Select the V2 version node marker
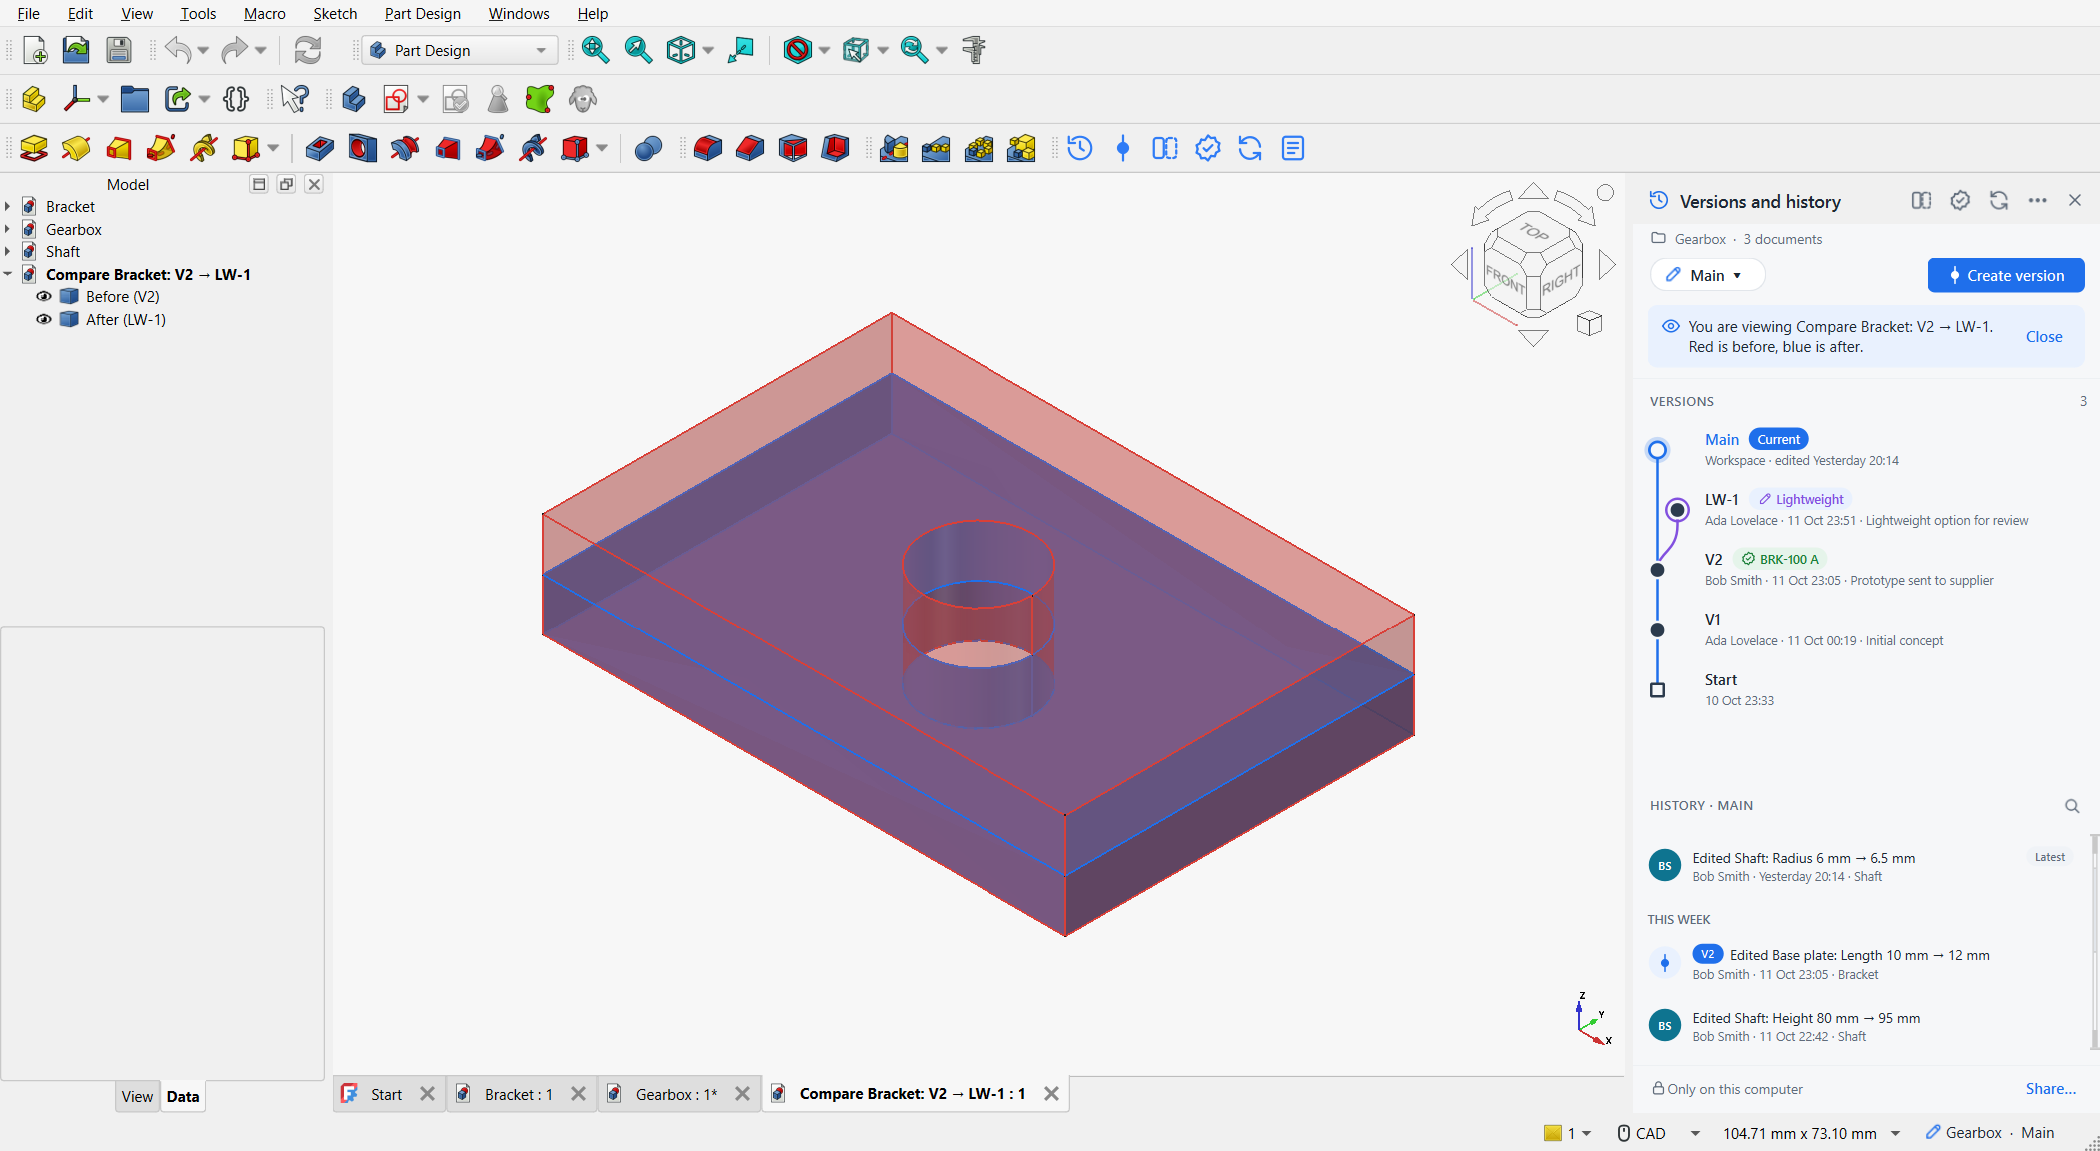 pos(1657,570)
